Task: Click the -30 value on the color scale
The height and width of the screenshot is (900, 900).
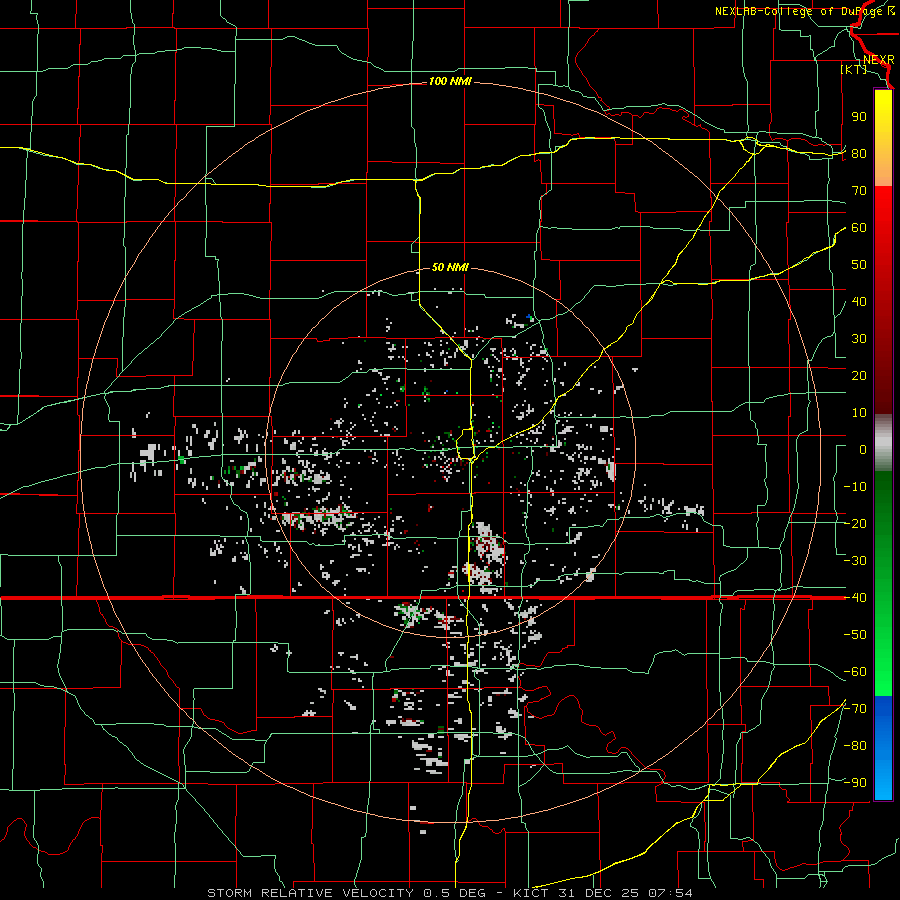Action: 855,561
